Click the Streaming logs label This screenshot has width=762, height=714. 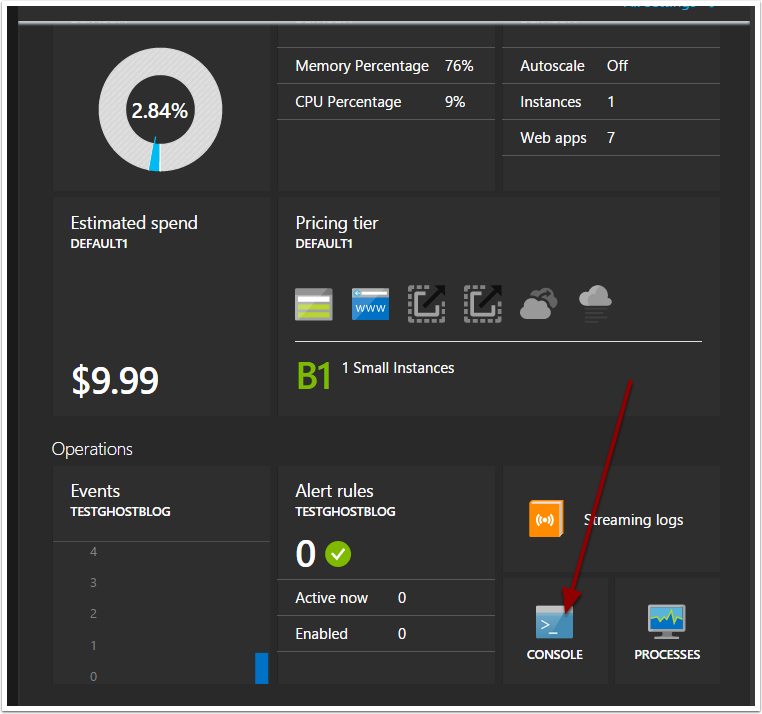633,520
